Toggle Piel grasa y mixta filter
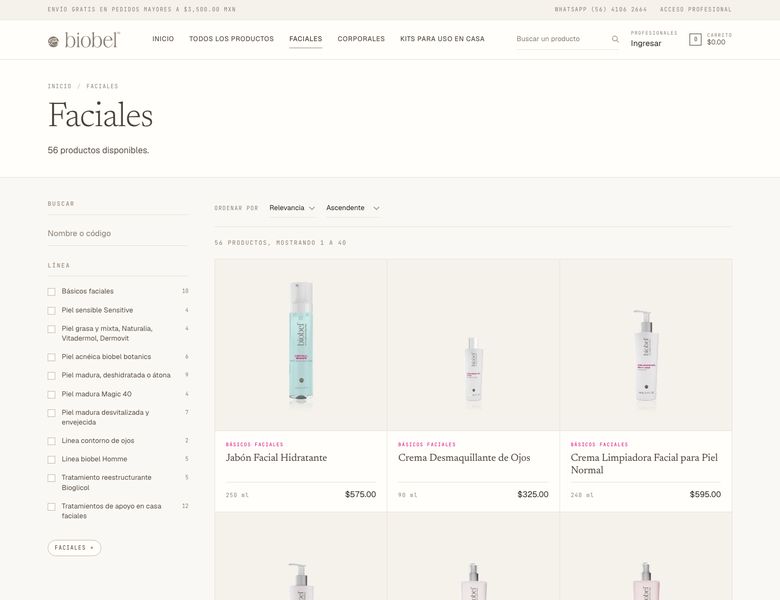Image resolution: width=780 pixels, height=600 pixels. (51, 329)
